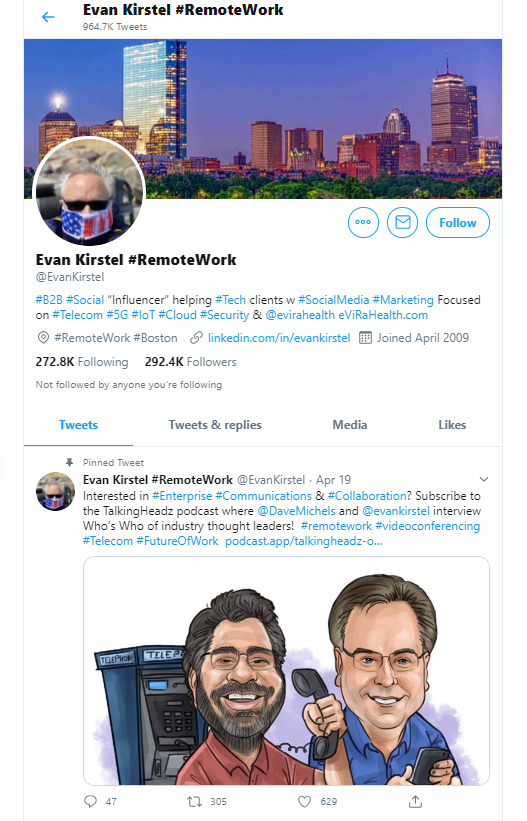Open the three-dot more options menu
Viewport: 527px width, 821px height.
pos(363,223)
